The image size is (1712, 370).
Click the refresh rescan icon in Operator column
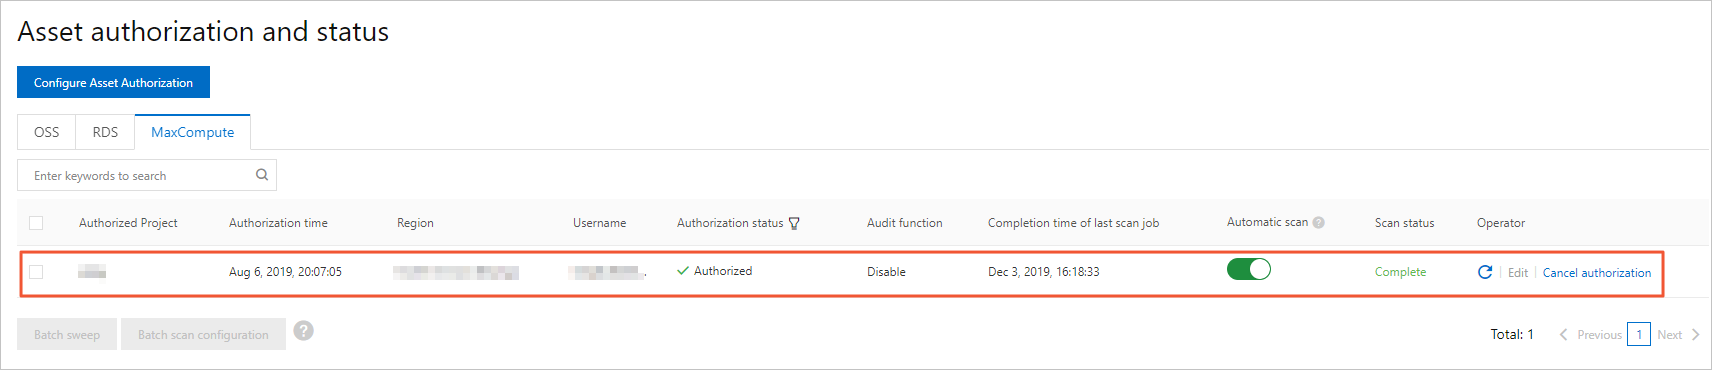[1485, 272]
